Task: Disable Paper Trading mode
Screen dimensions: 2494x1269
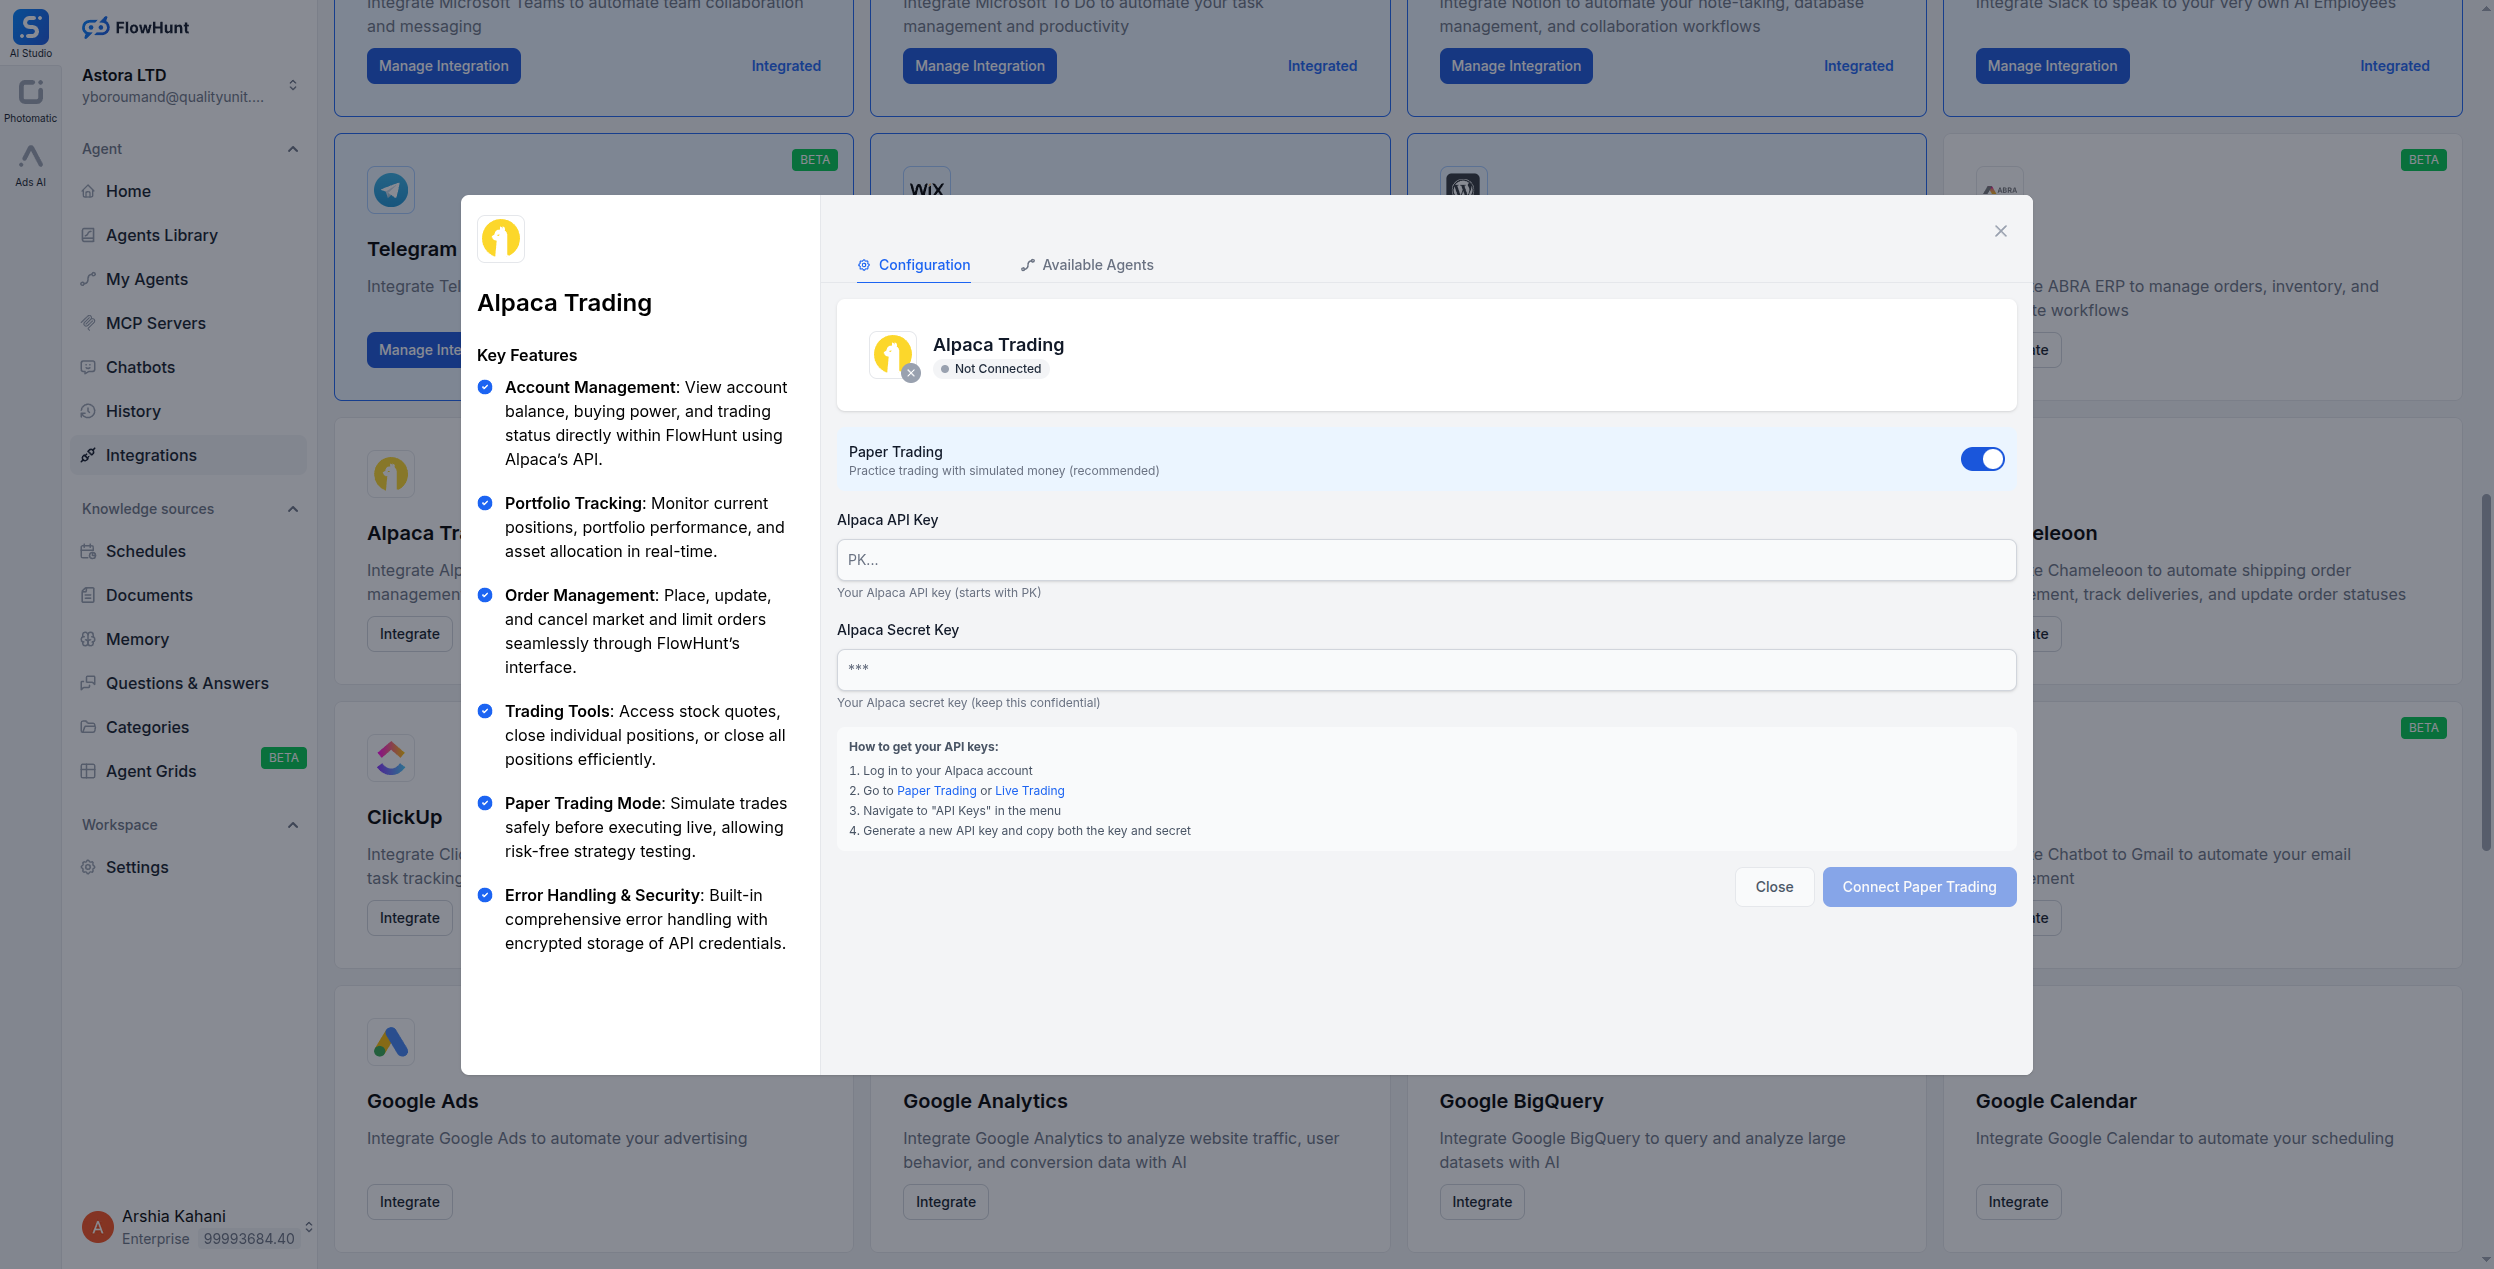Action: (1982, 459)
